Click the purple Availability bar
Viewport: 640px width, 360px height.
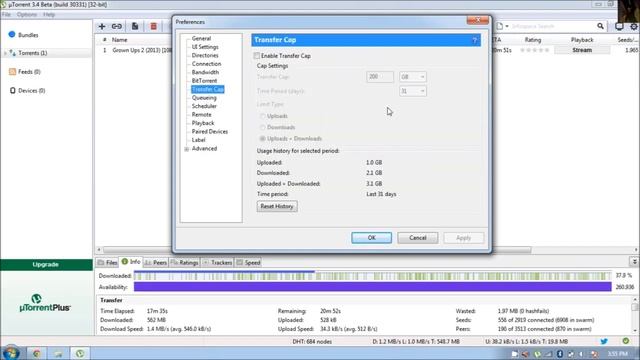373,287
